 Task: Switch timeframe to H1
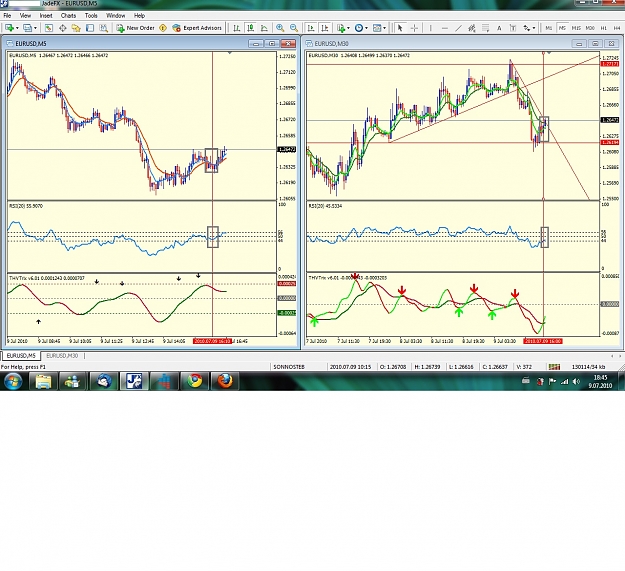click(603, 28)
